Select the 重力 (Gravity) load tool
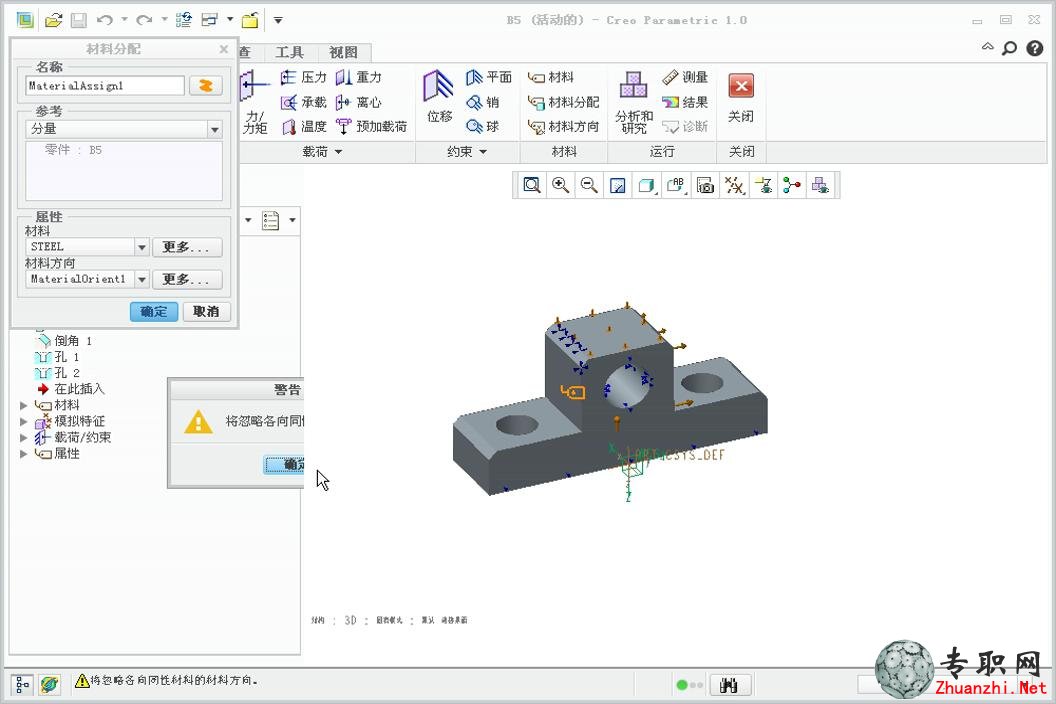 point(359,77)
